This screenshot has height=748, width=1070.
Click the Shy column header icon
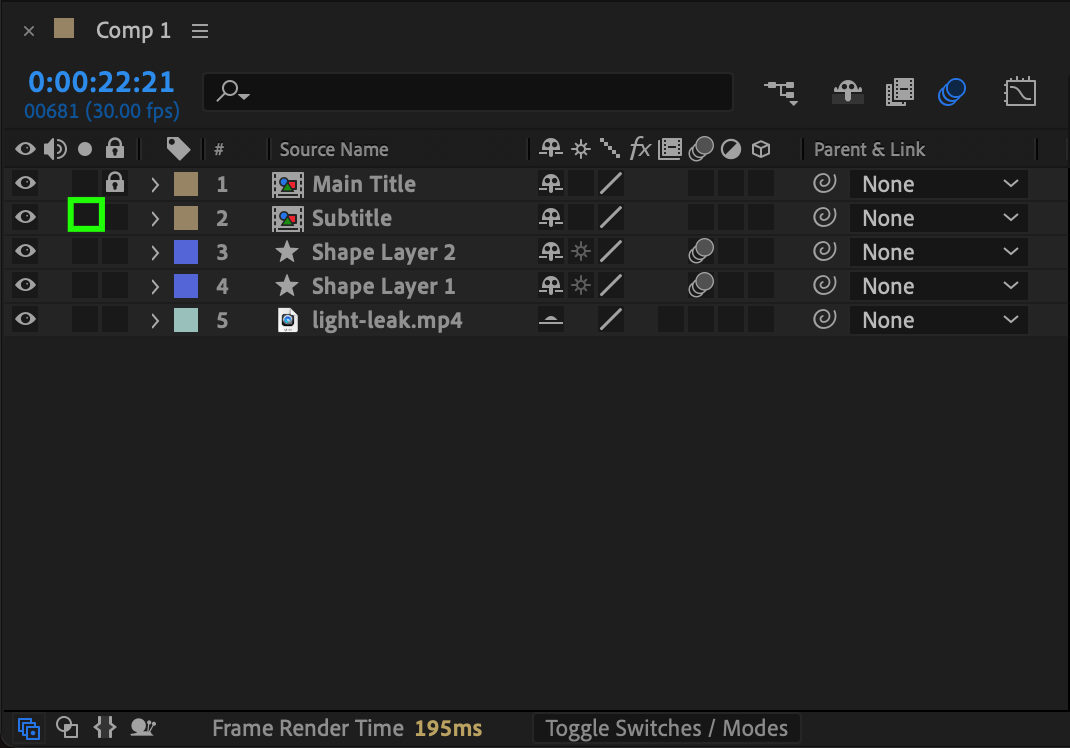551,148
